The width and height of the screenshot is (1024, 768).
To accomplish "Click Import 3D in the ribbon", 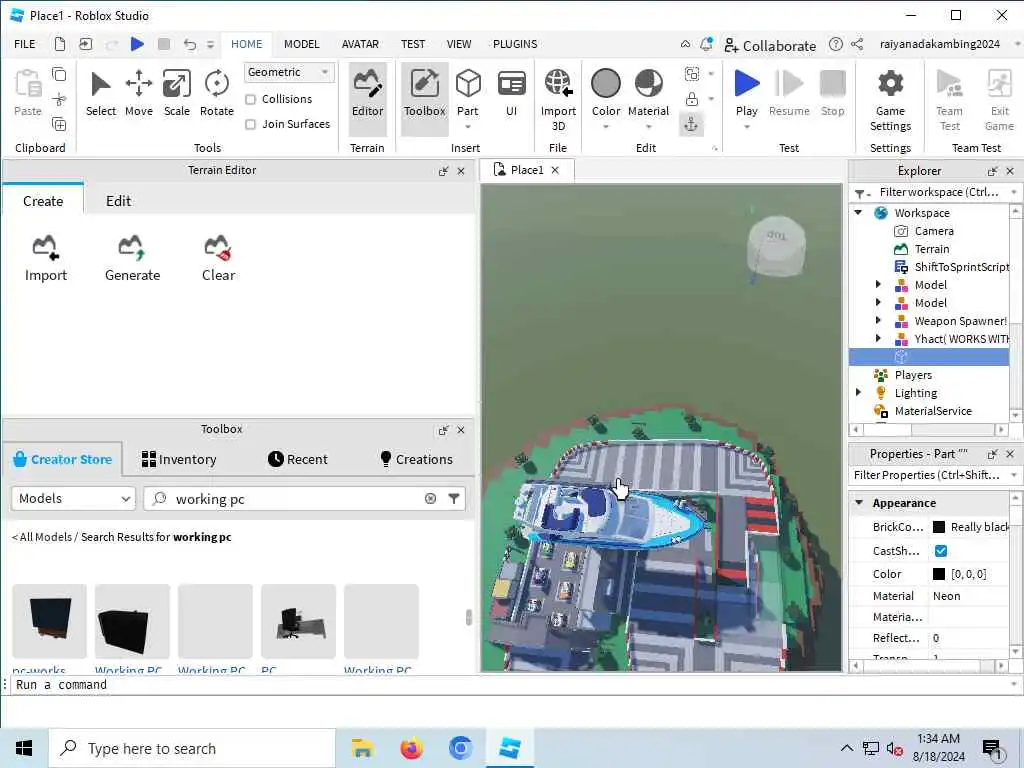I will tap(558, 101).
